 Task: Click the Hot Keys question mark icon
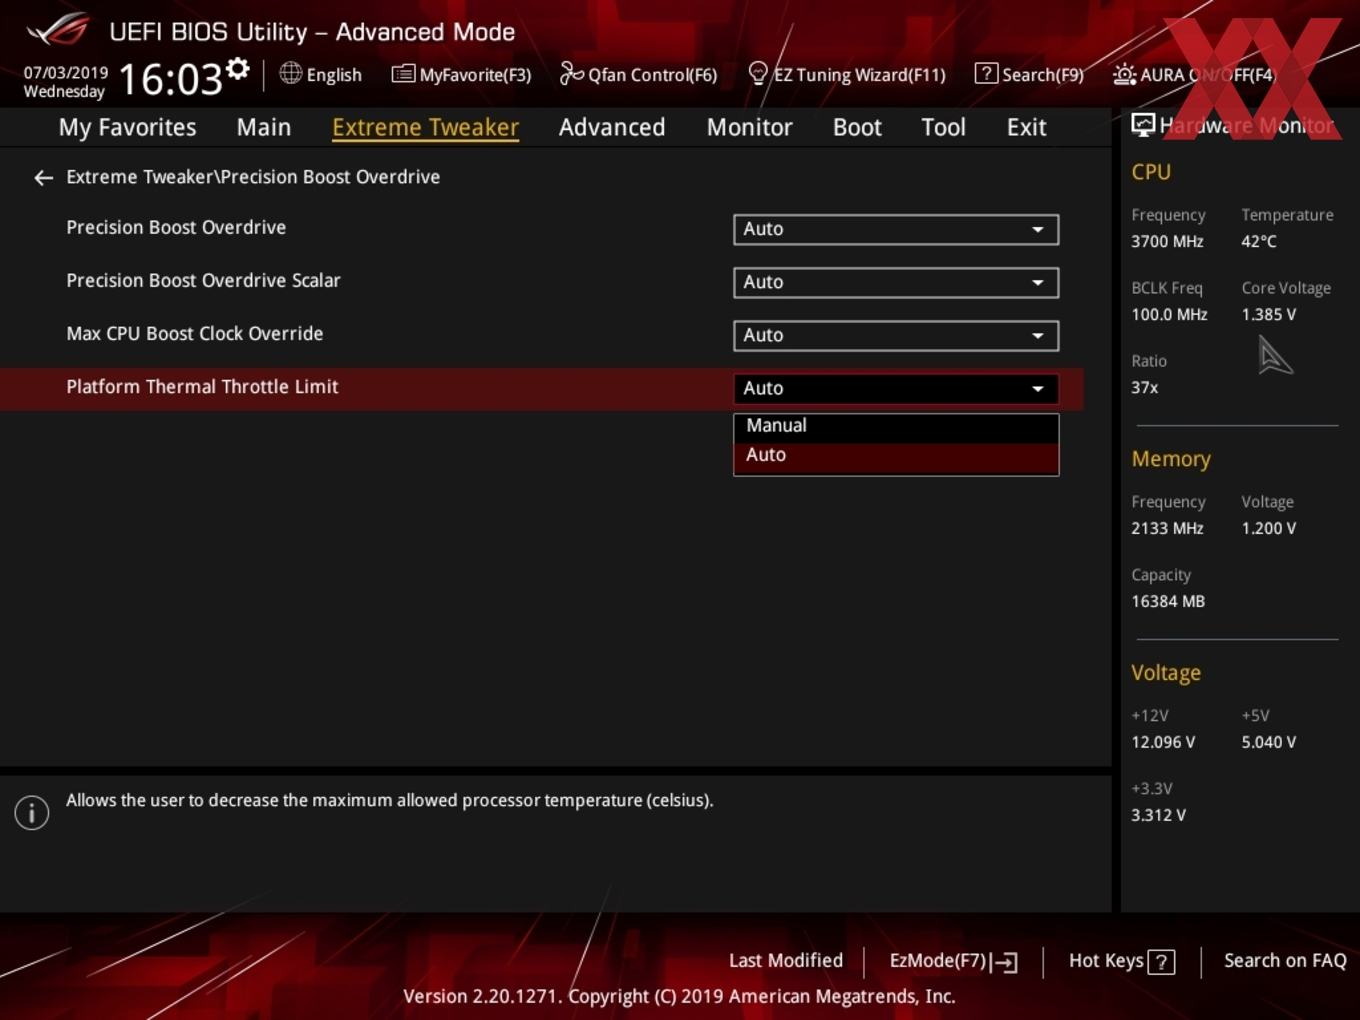(x=1161, y=962)
